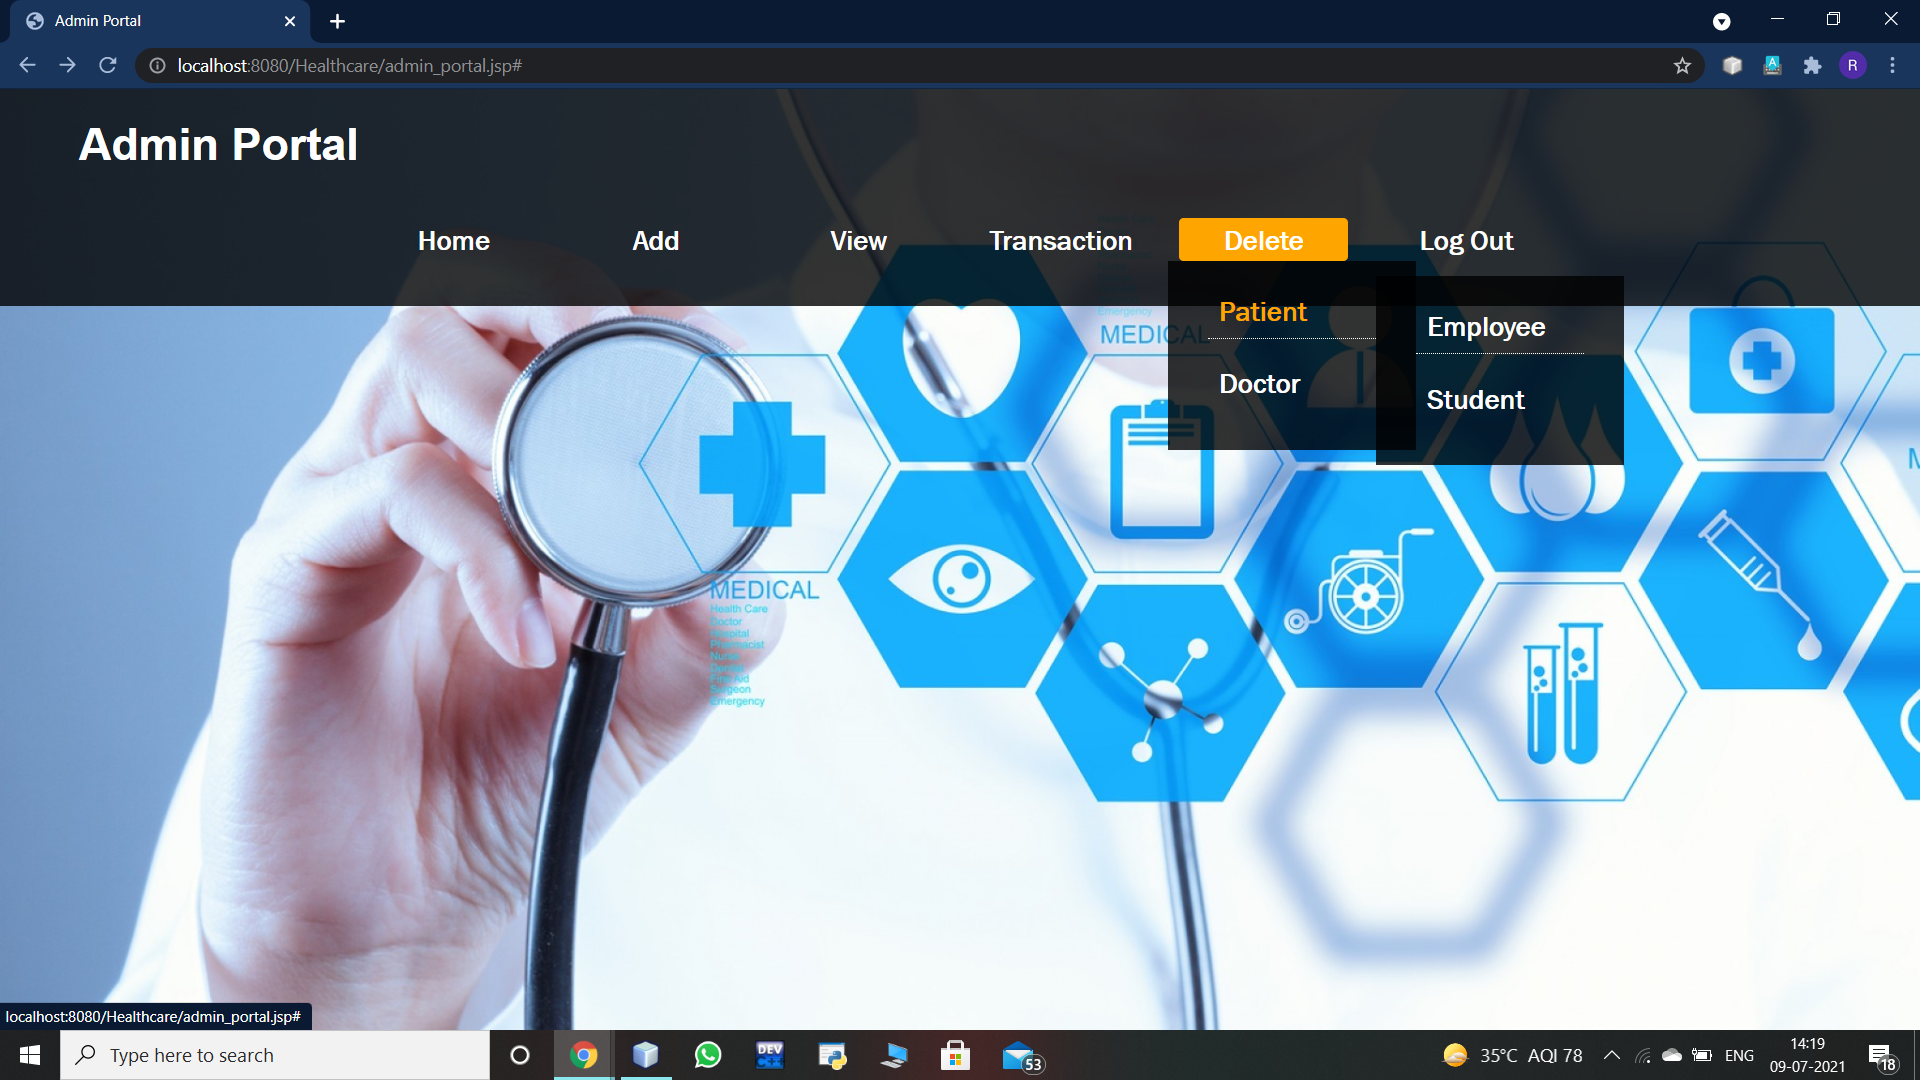This screenshot has height=1080, width=1920.
Task: Open the Home menu item
Action: pos(453,240)
